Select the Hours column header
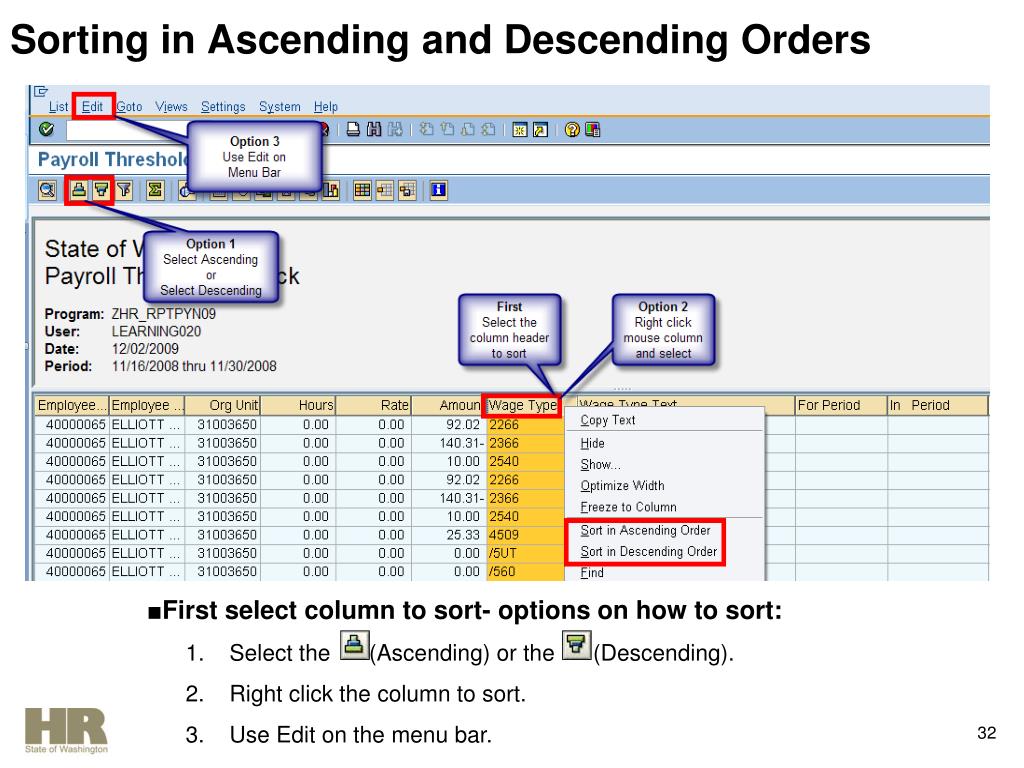Viewport: 1024px width, 768px height. [297, 406]
